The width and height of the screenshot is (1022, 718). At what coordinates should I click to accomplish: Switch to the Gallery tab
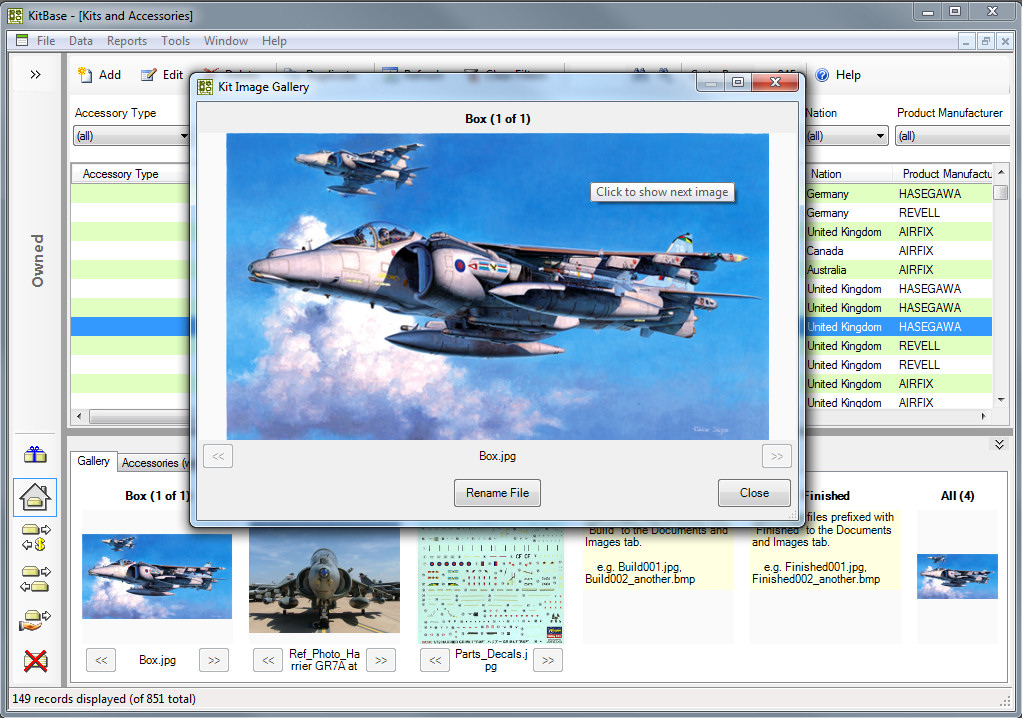(x=93, y=461)
